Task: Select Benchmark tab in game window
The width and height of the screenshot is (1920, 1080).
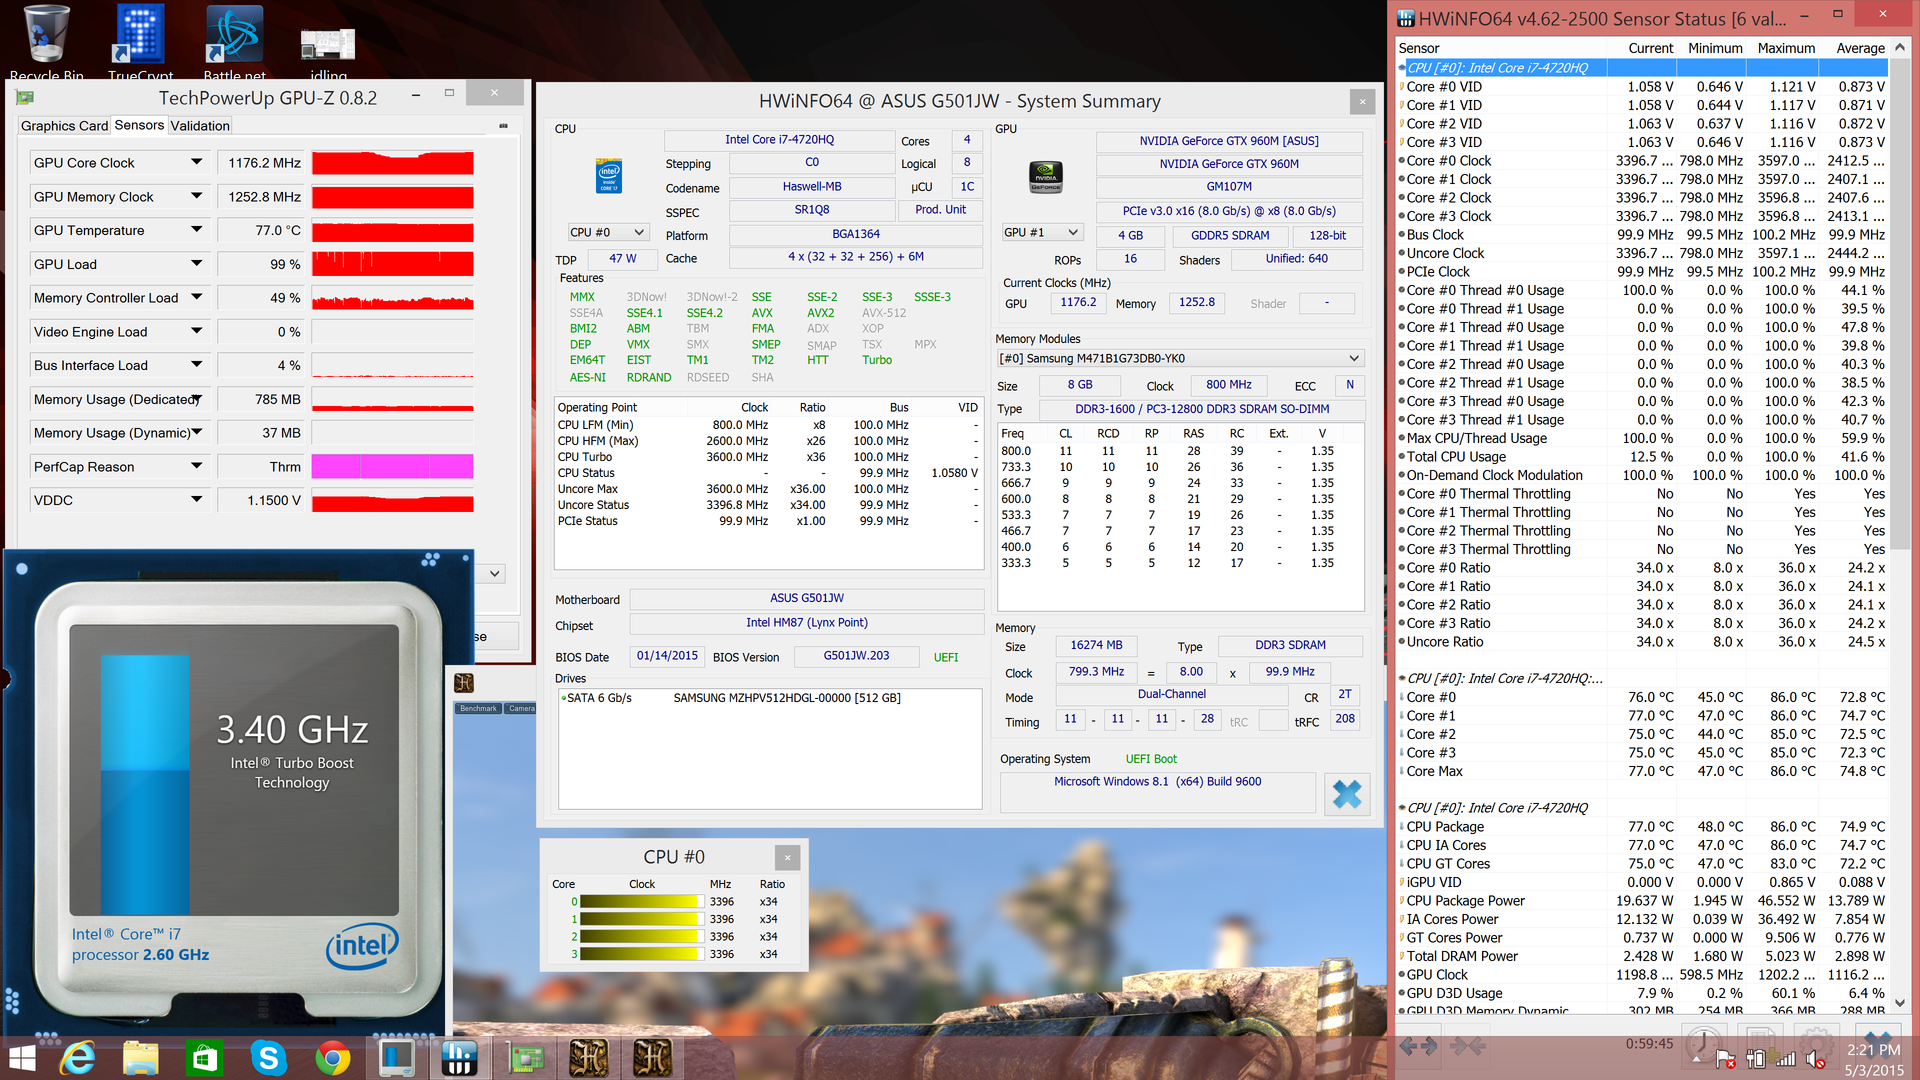Action: (x=478, y=708)
